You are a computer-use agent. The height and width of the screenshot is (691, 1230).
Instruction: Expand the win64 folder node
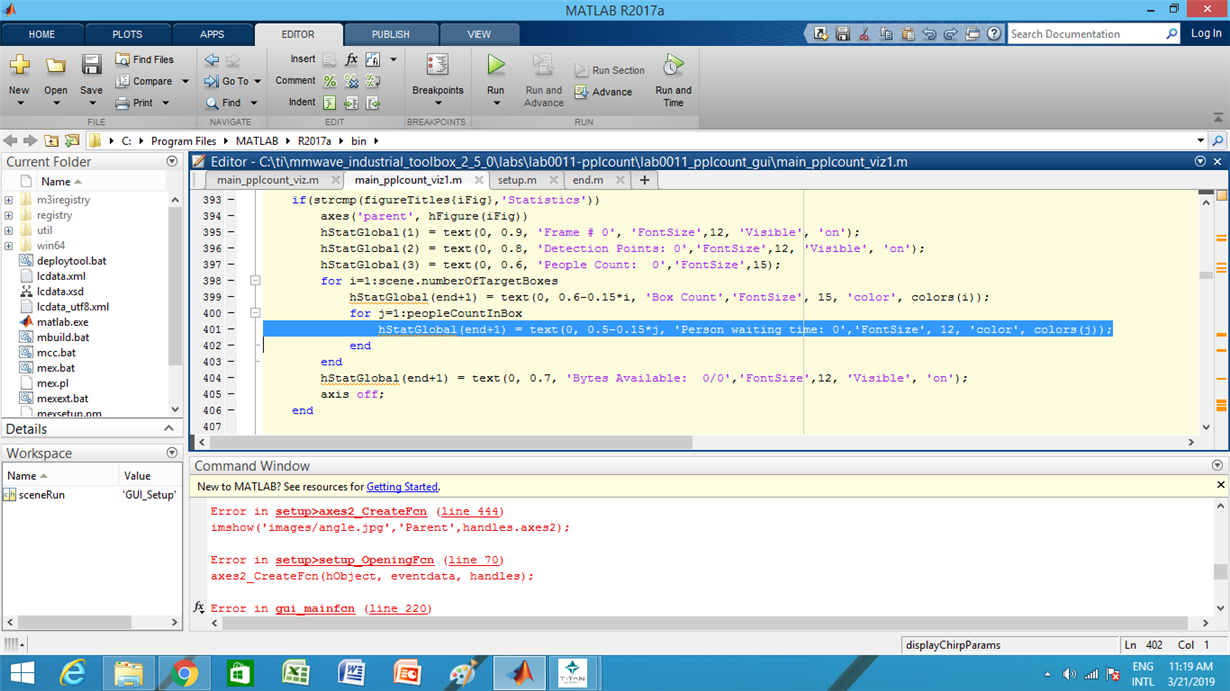pos(9,245)
